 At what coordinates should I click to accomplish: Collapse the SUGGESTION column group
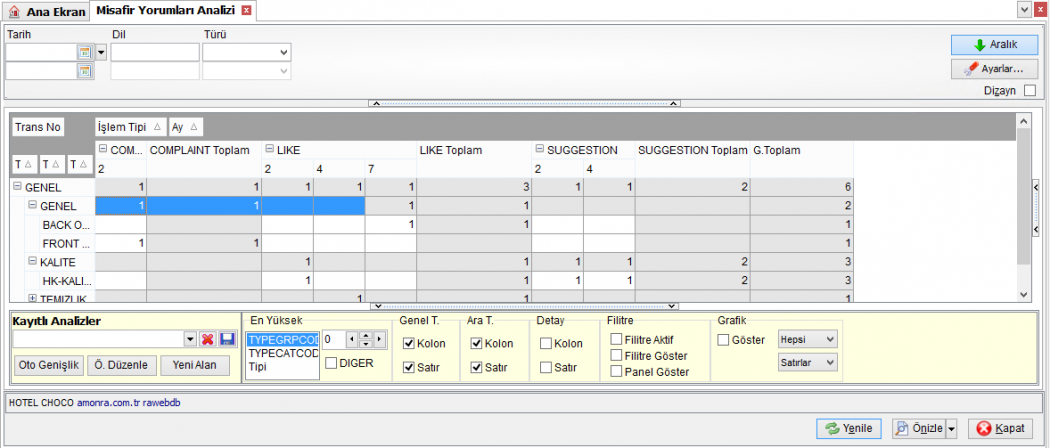tap(540, 150)
